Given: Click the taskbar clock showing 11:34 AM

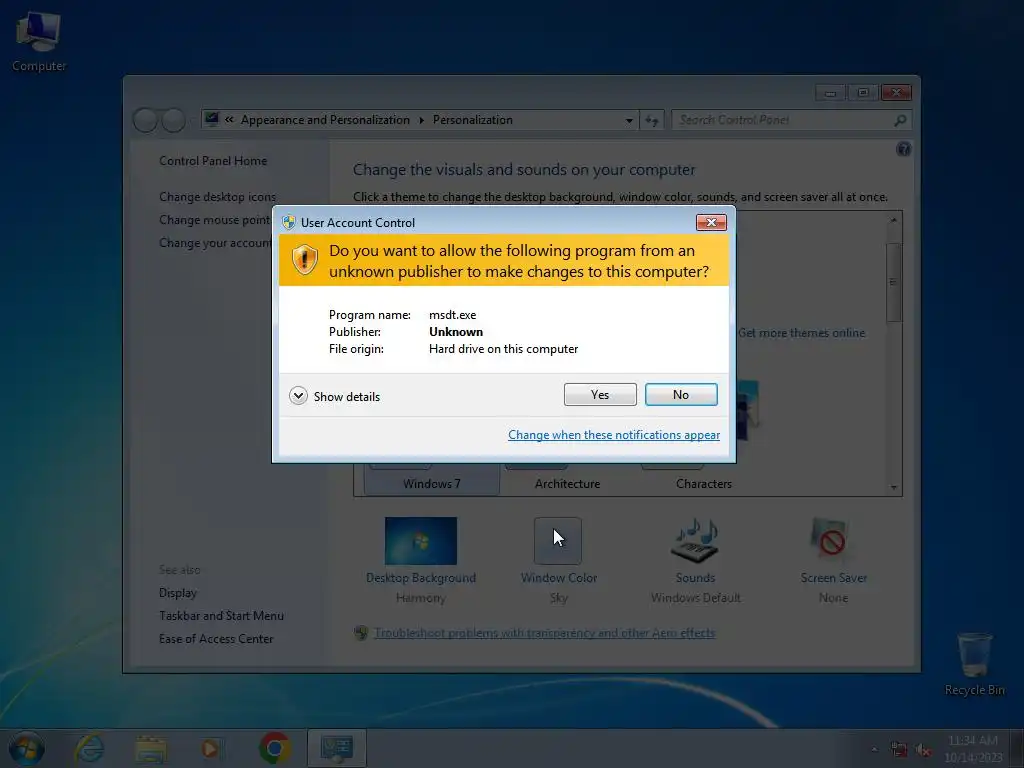Looking at the screenshot, I should pyautogui.click(x=972, y=749).
